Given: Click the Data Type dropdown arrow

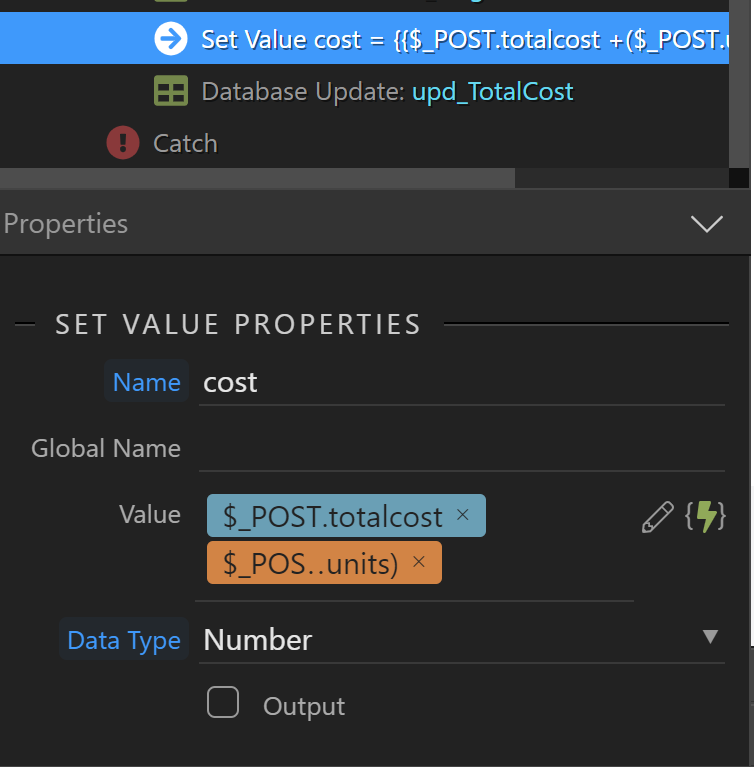Looking at the screenshot, I should coord(710,637).
